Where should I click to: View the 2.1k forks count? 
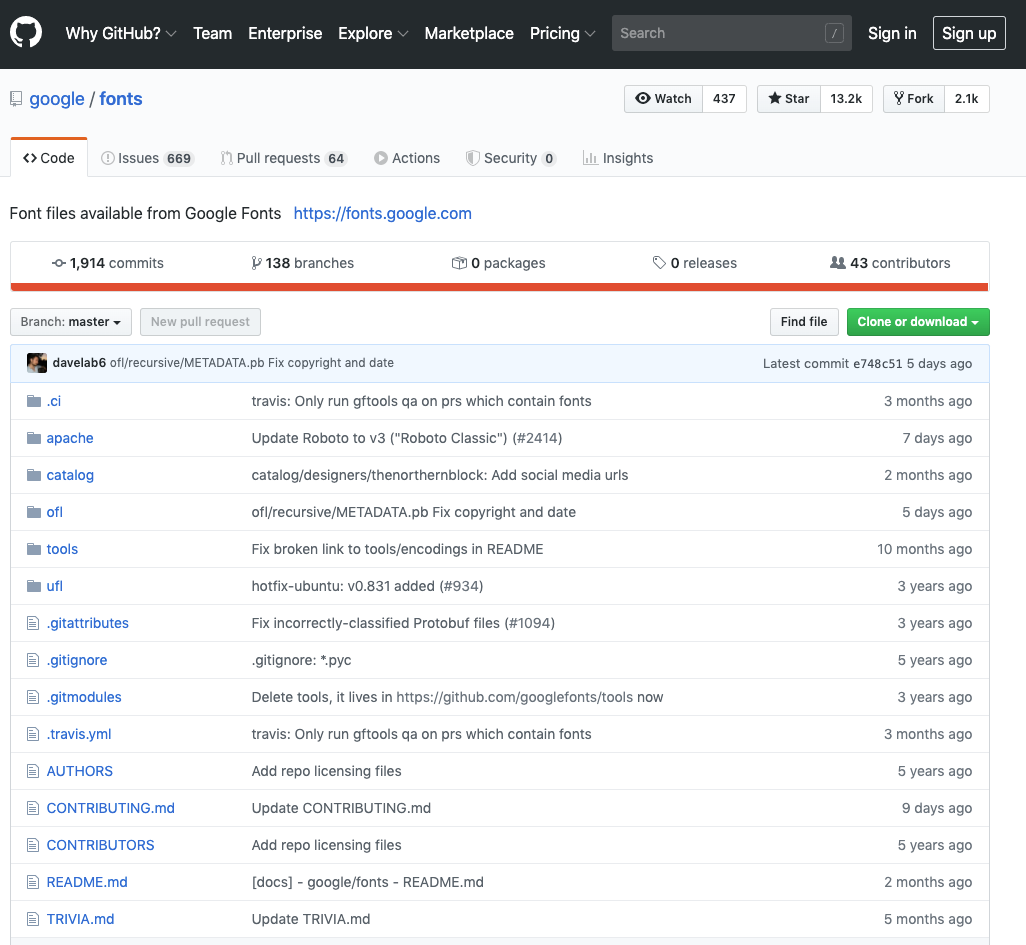[966, 99]
